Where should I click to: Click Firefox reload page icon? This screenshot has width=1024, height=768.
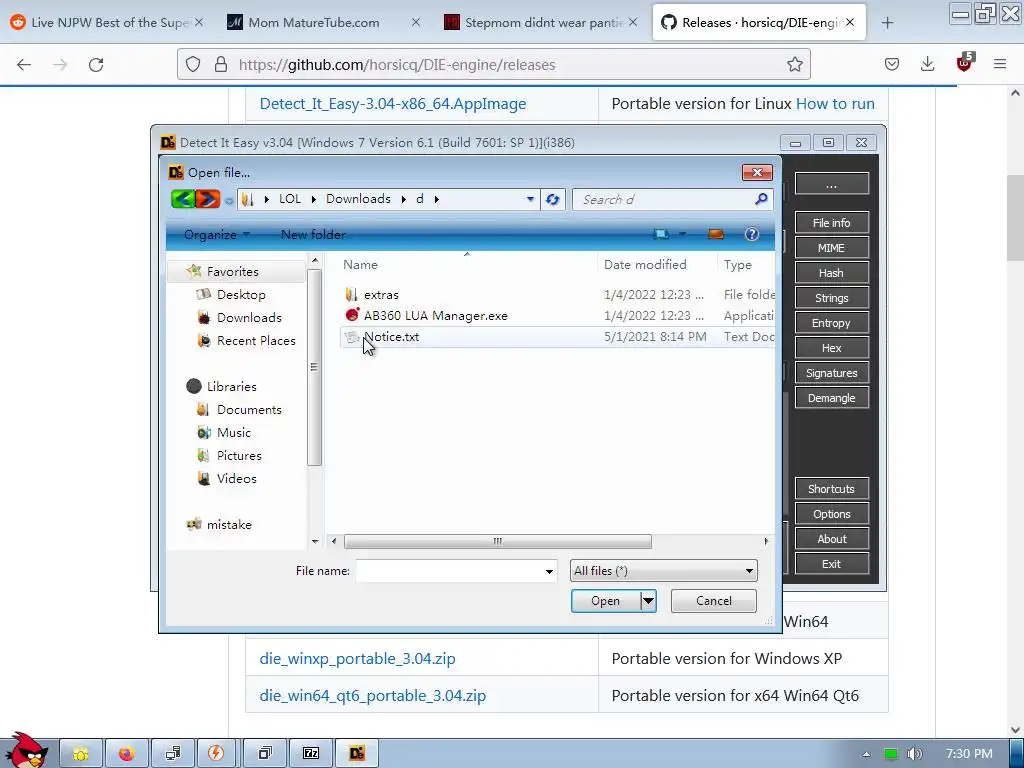point(96,65)
